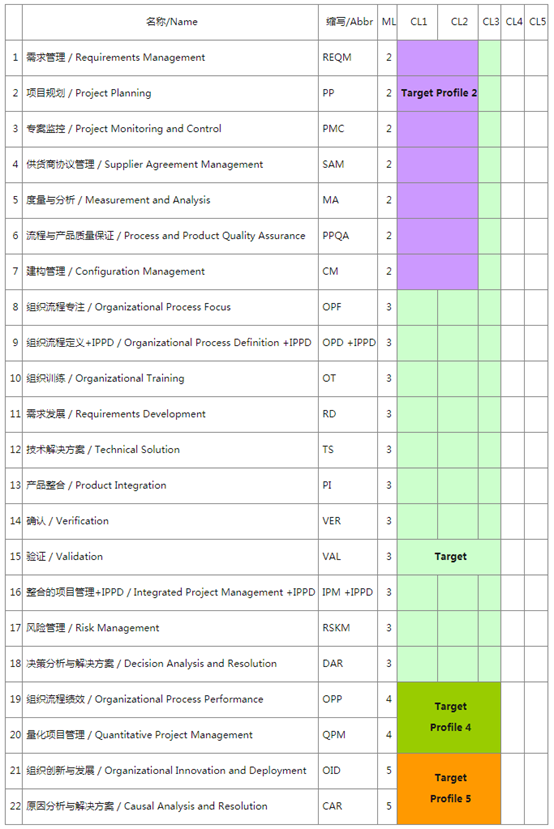Click the Organizational Process Focus cell

pos(170,307)
